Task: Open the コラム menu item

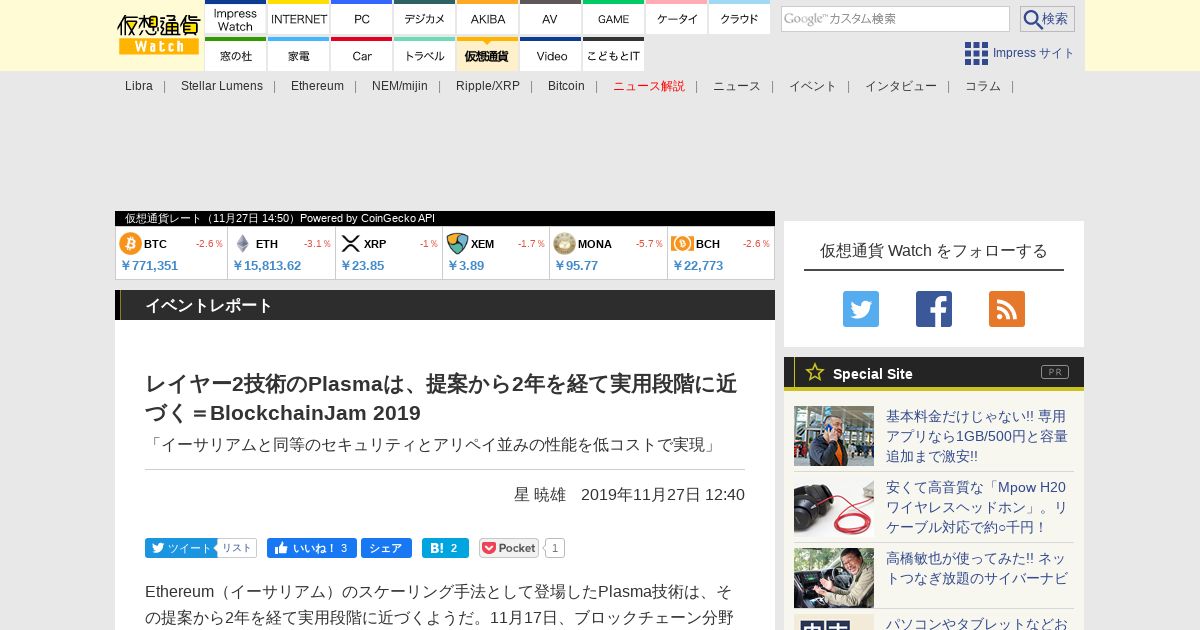Action: [983, 86]
